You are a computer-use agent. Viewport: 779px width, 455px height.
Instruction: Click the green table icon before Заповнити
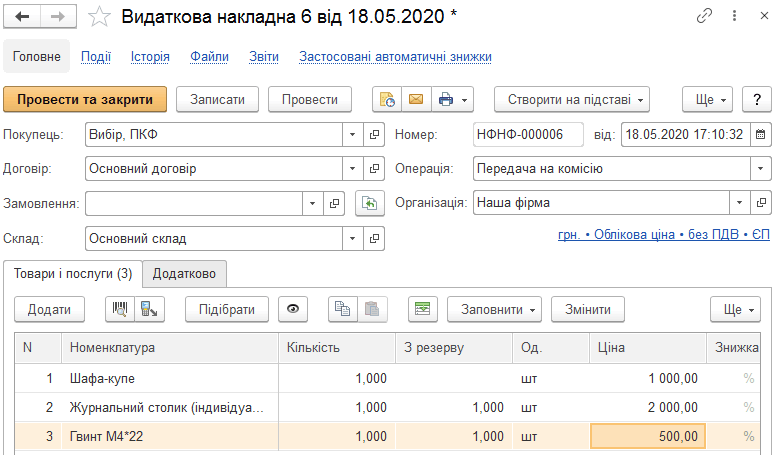click(x=423, y=309)
